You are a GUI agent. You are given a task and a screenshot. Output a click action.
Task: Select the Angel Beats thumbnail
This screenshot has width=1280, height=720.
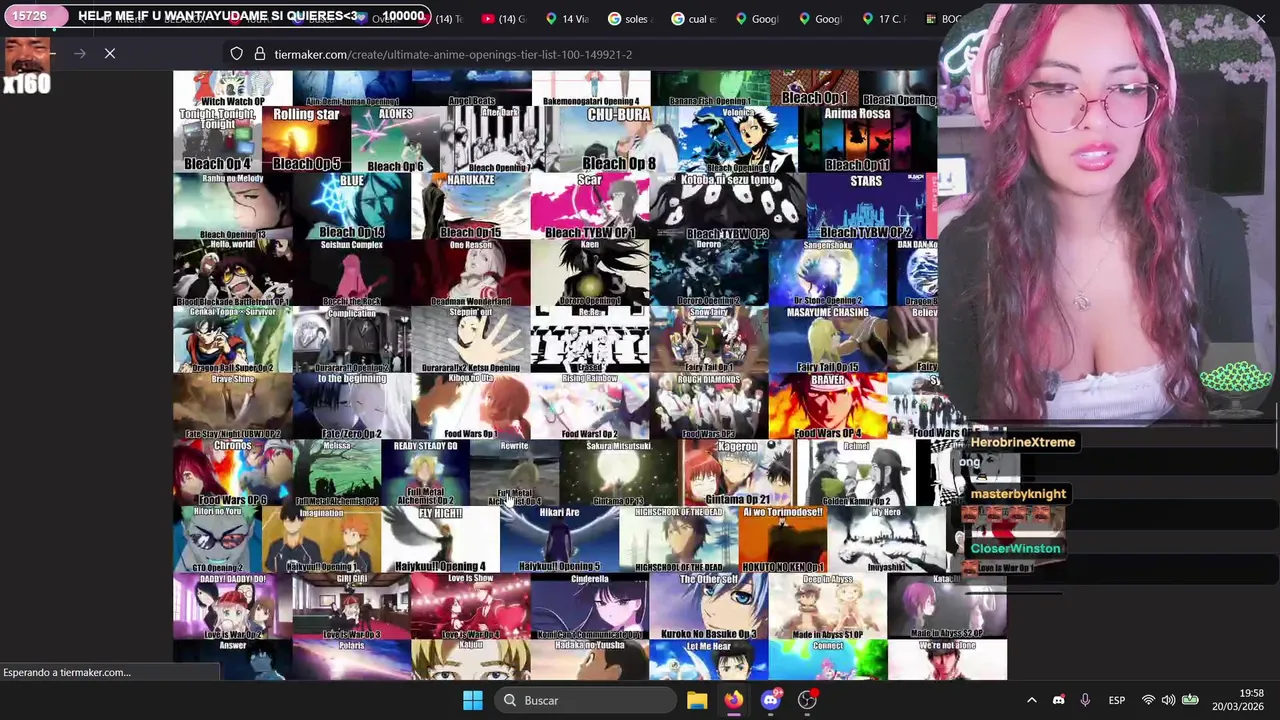[x=472, y=88]
